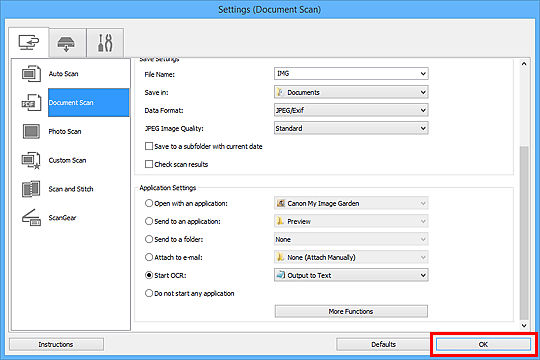The width and height of the screenshot is (540, 360).
Task: Open the JPEG Image Quality dropdown
Action: coord(351,128)
